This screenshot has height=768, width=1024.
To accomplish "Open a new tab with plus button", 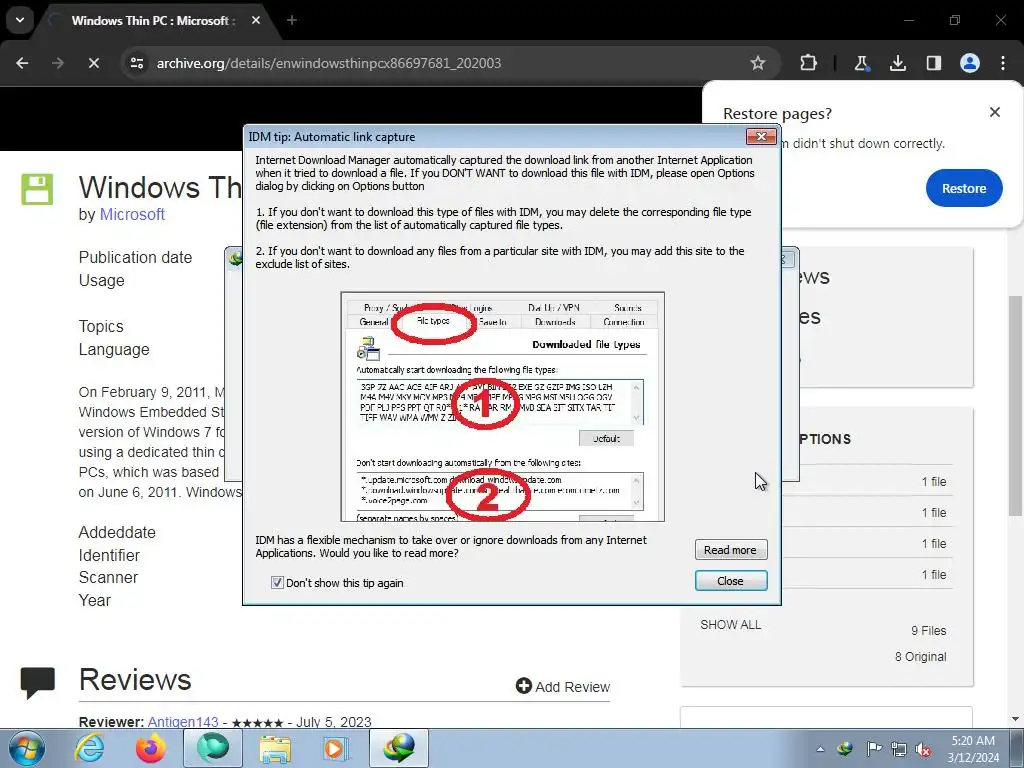I will (292, 20).
